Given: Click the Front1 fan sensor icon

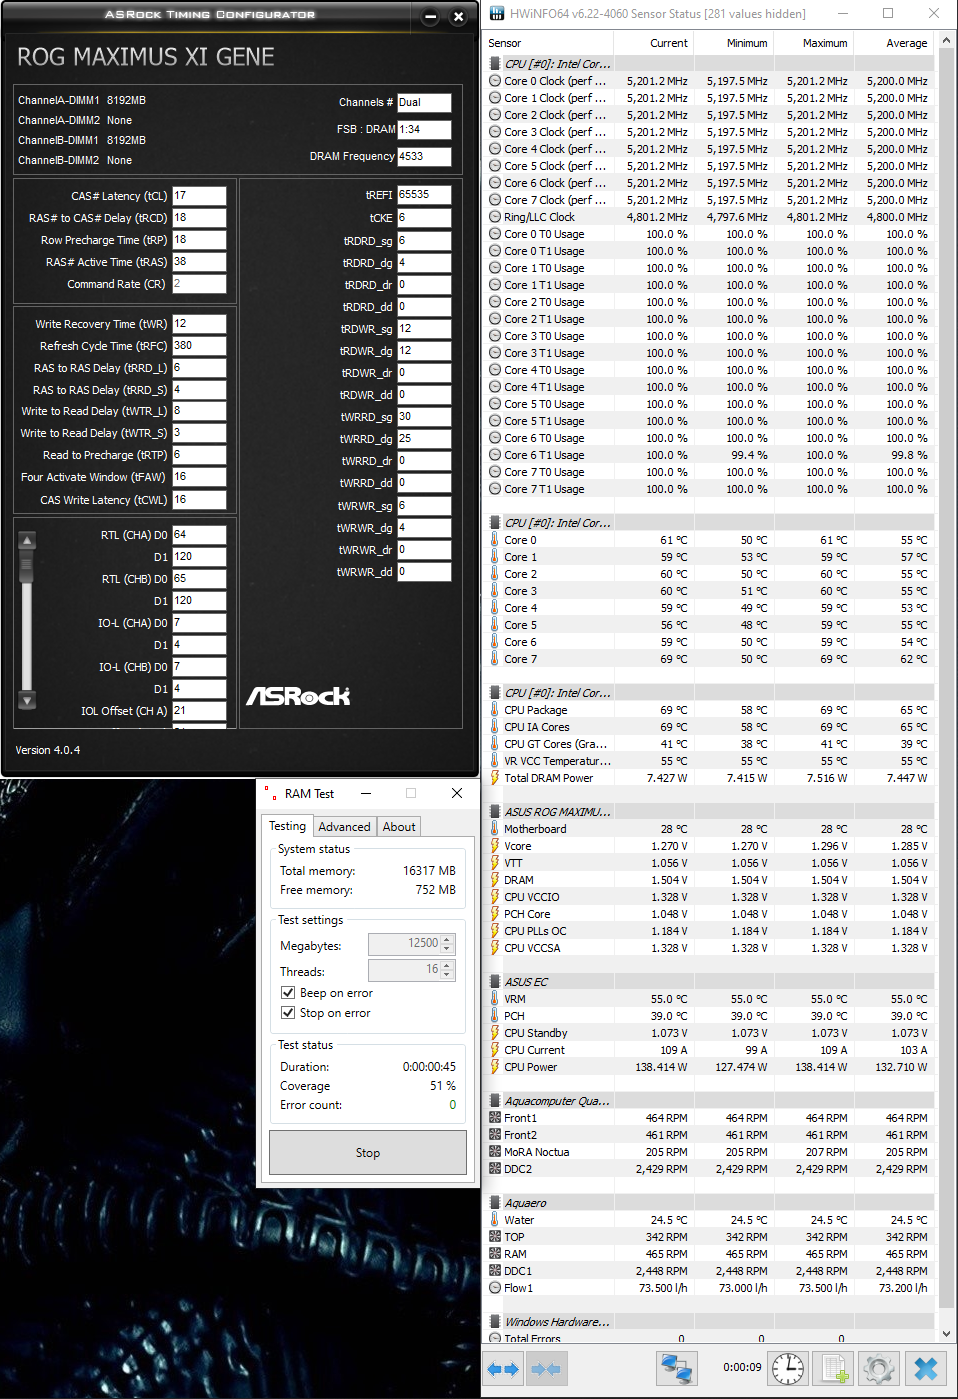Looking at the screenshot, I should [495, 1118].
